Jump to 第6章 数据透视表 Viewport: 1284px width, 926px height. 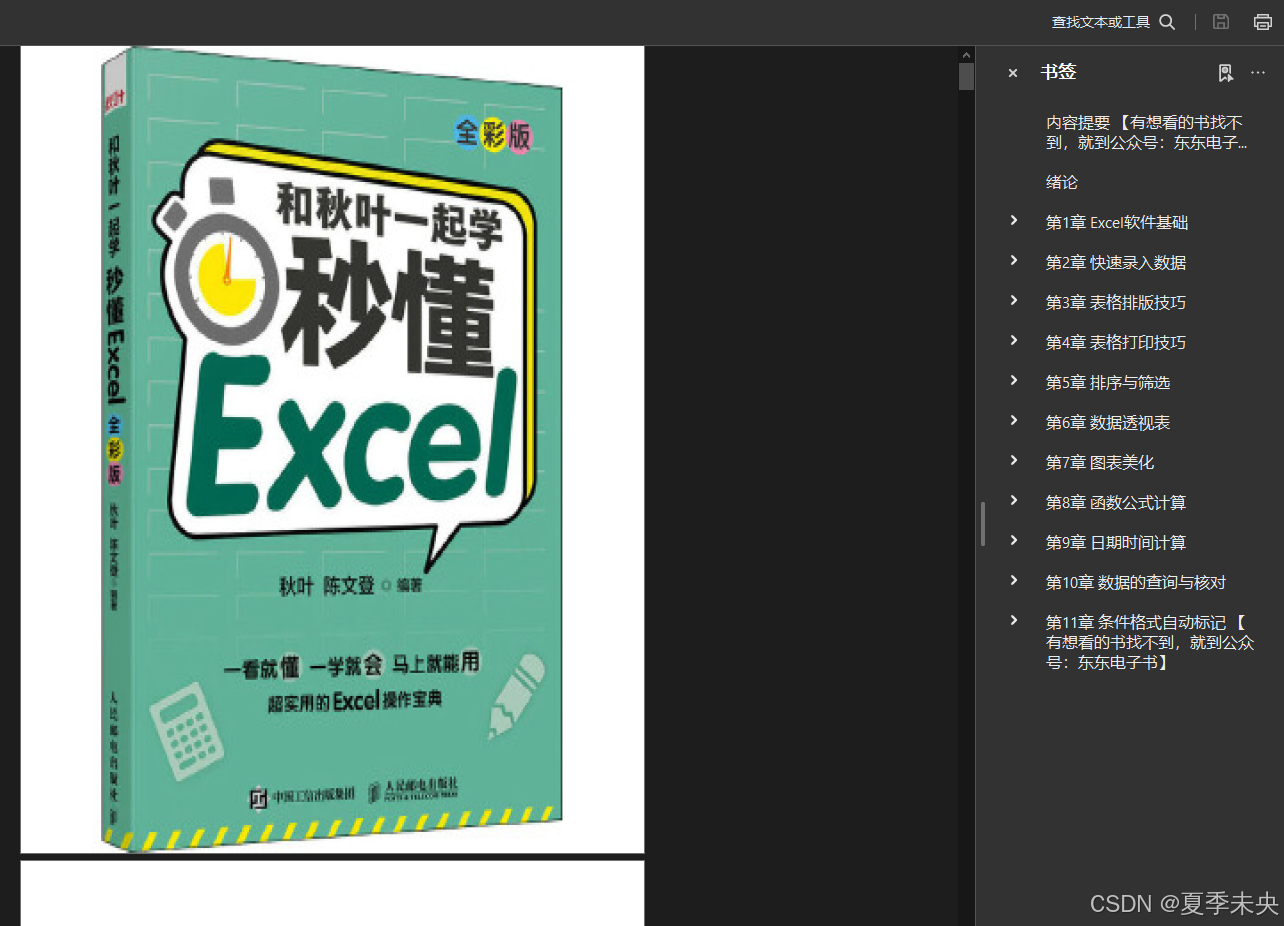click(1108, 422)
